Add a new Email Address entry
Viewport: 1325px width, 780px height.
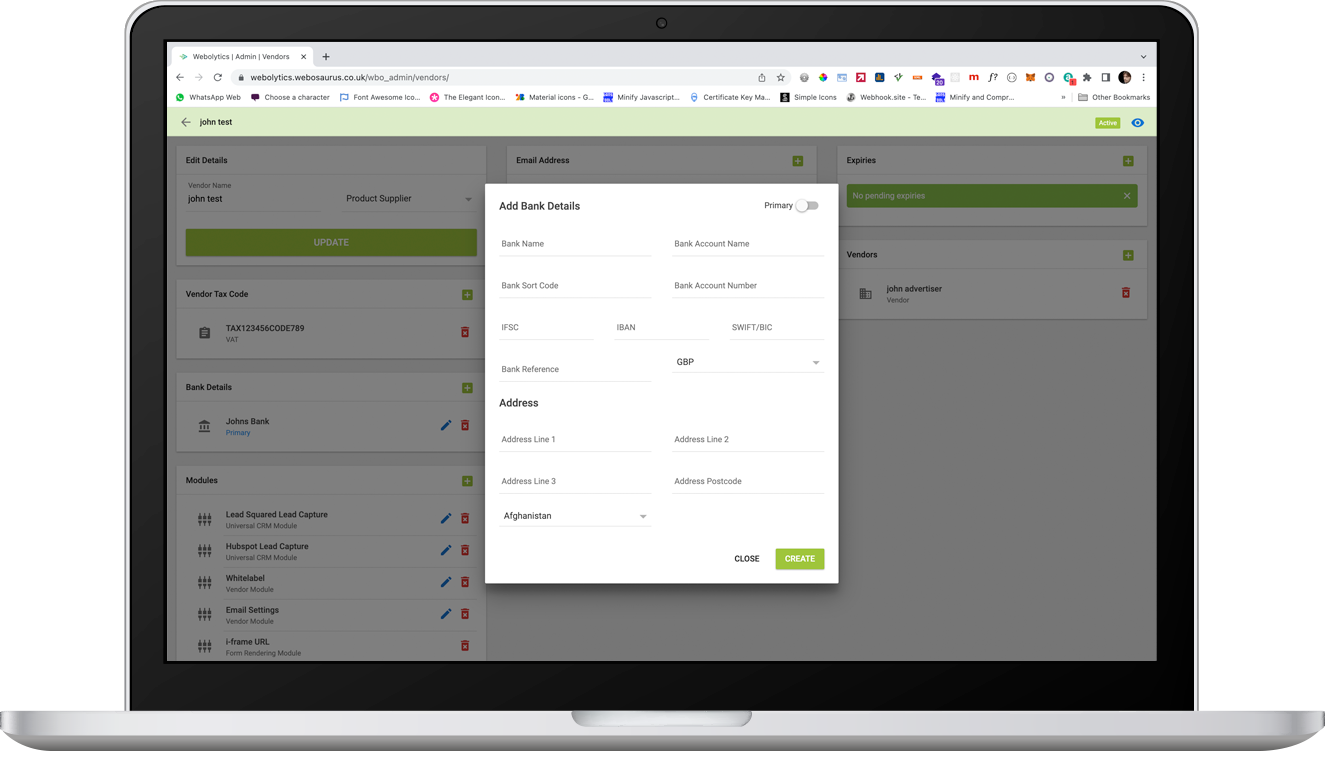(797, 160)
